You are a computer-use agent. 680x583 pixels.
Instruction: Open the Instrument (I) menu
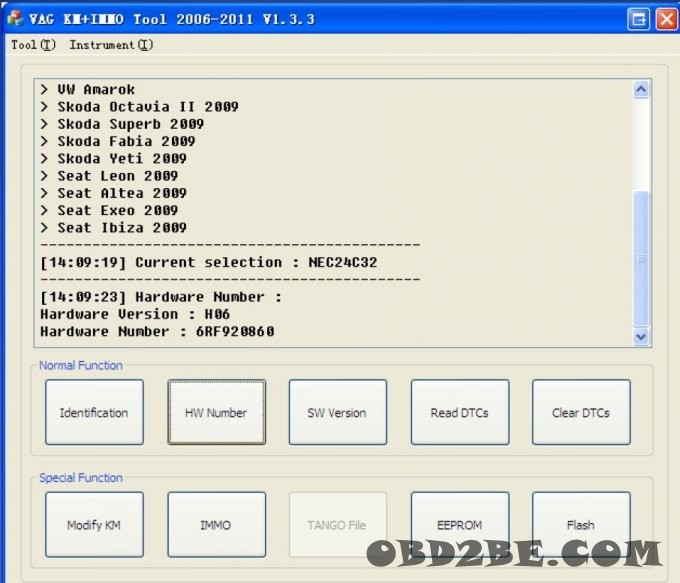coord(111,45)
